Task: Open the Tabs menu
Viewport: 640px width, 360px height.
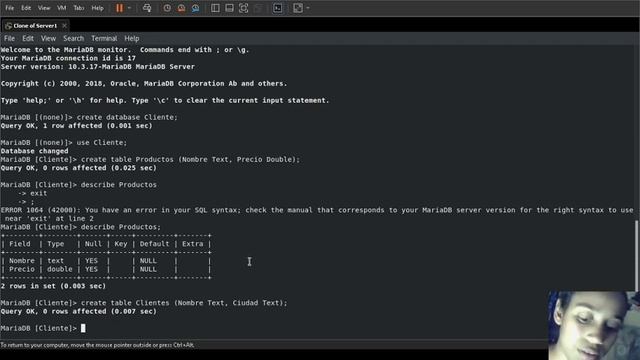Action: pos(79,8)
